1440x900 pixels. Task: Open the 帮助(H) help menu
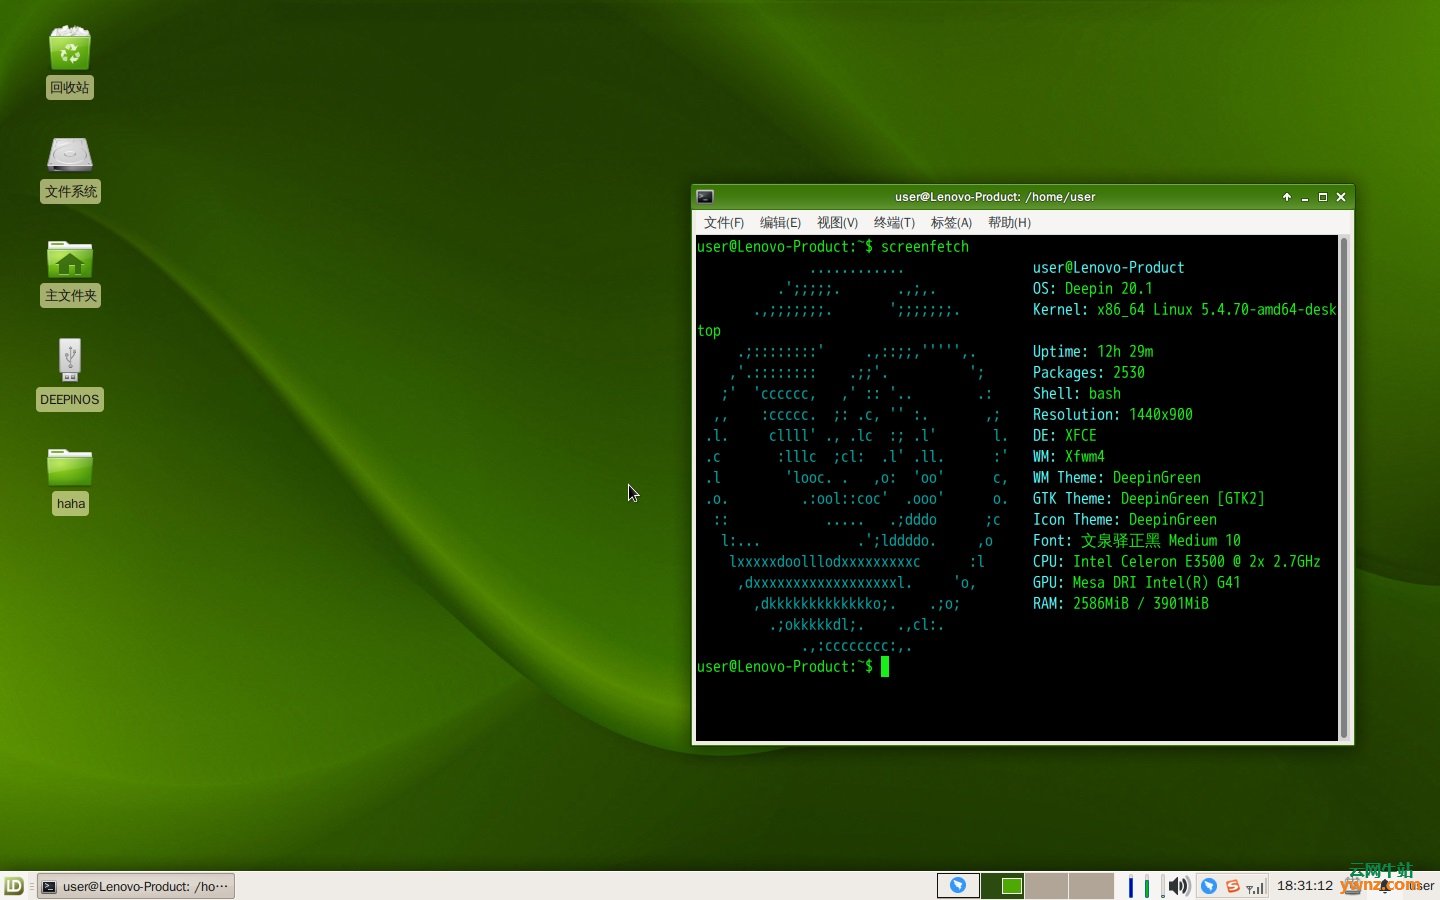click(1009, 223)
